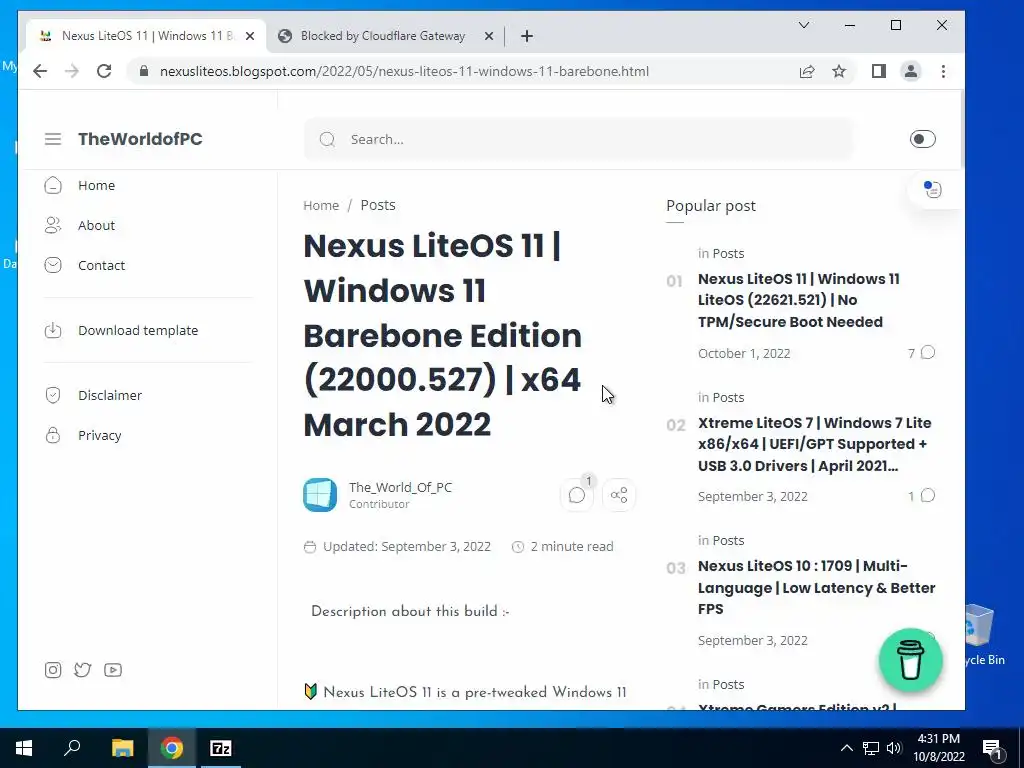Select the Home sidebar menu item
Image resolution: width=1024 pixels, height=768 pixels.
point(96,185)
